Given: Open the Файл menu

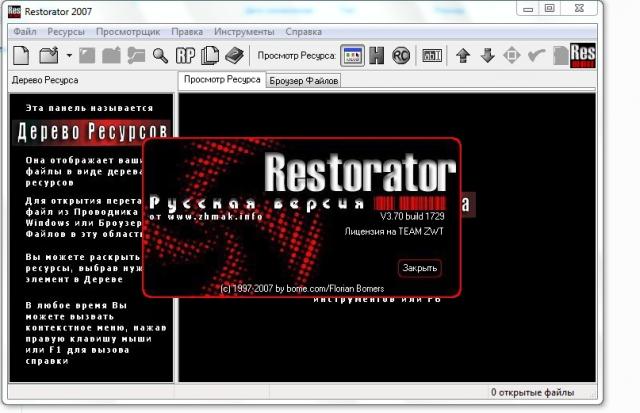Looking at the screenshot, I should pos(25,32).
